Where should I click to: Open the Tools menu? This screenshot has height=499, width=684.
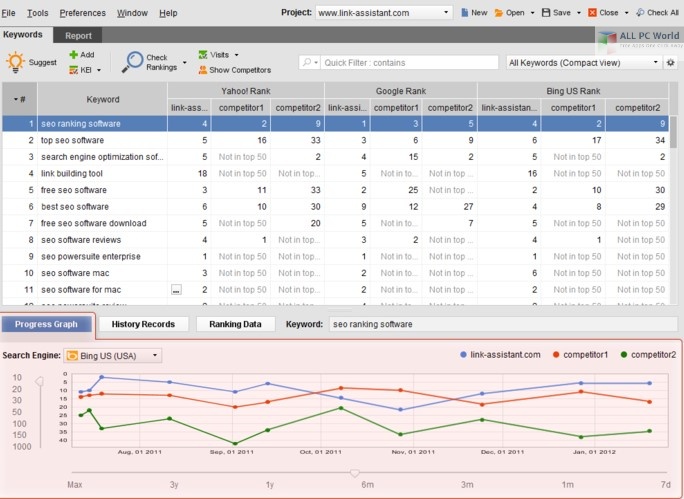click(38, 13)
